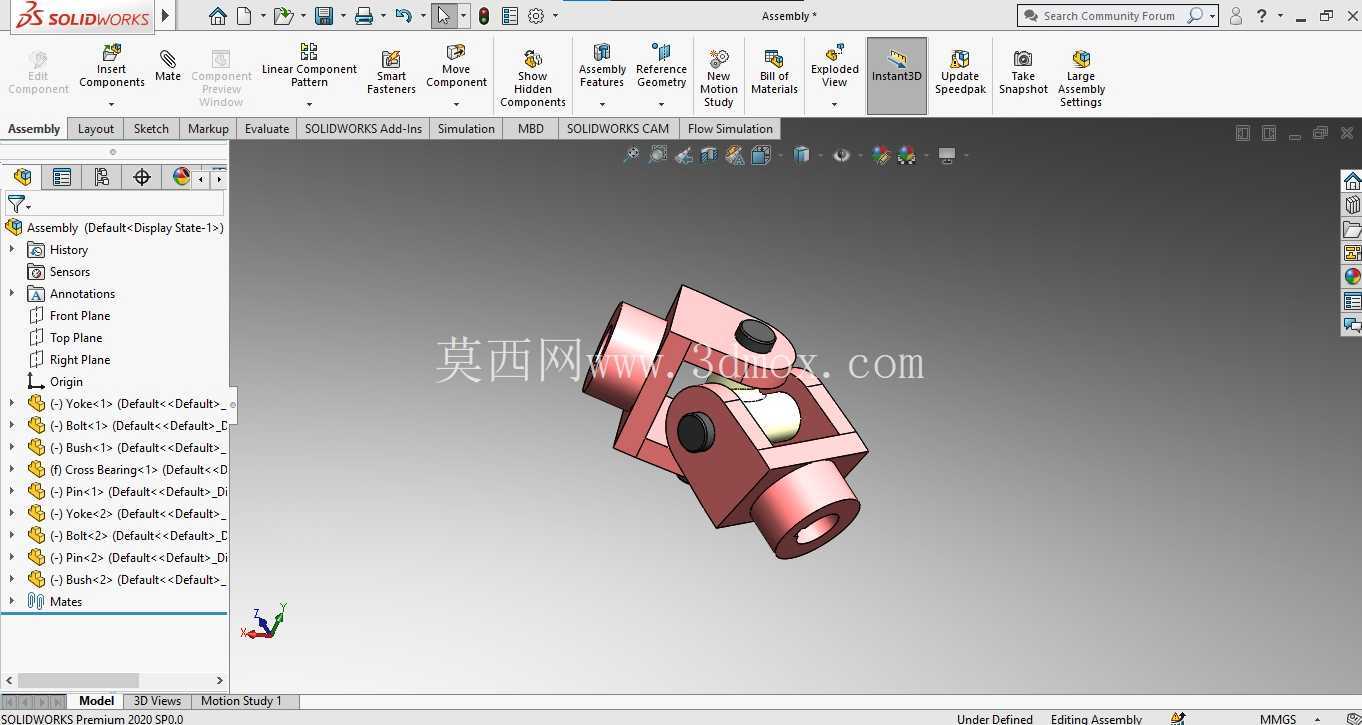Open Section View in heads-up toolbar
This screenshot has width=1362, height=725.
click(709, 155)
